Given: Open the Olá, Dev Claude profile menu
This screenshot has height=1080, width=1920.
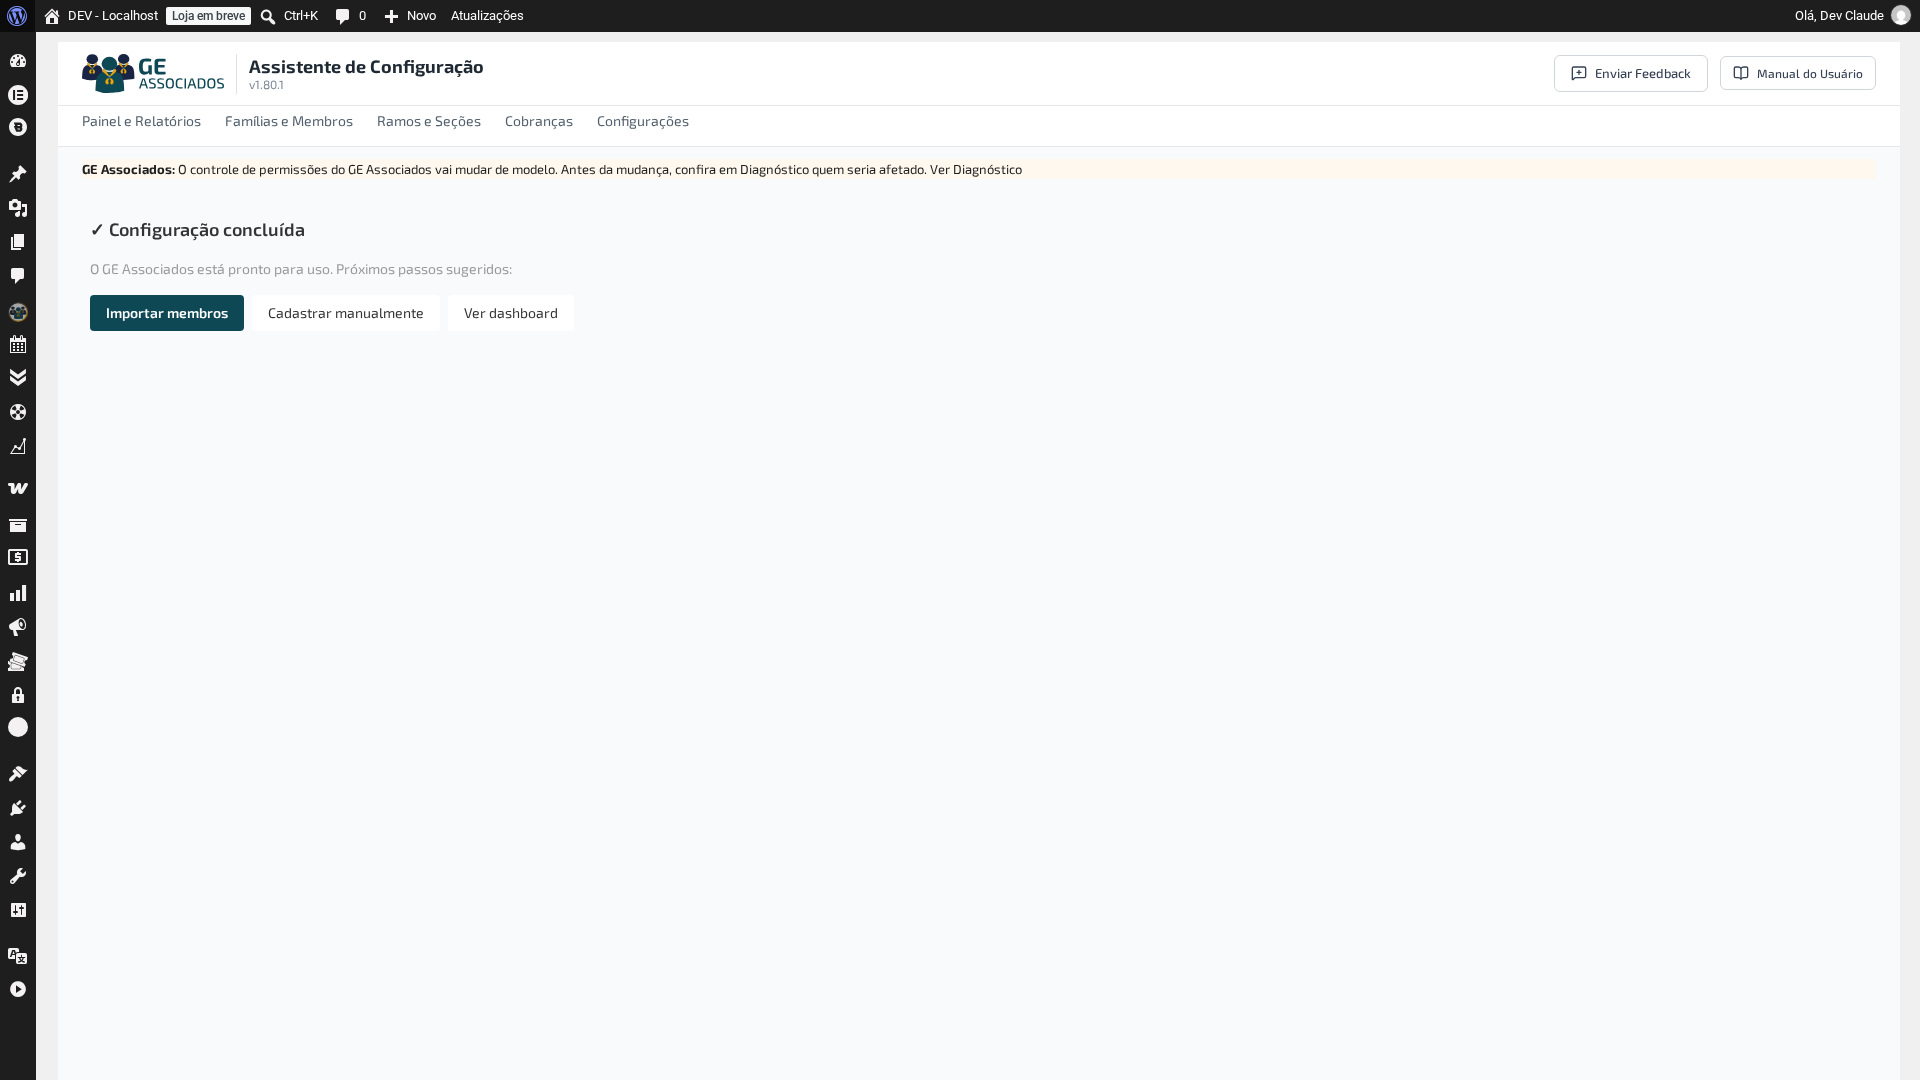Looking at the screenshot, I should click(1852, 16).
